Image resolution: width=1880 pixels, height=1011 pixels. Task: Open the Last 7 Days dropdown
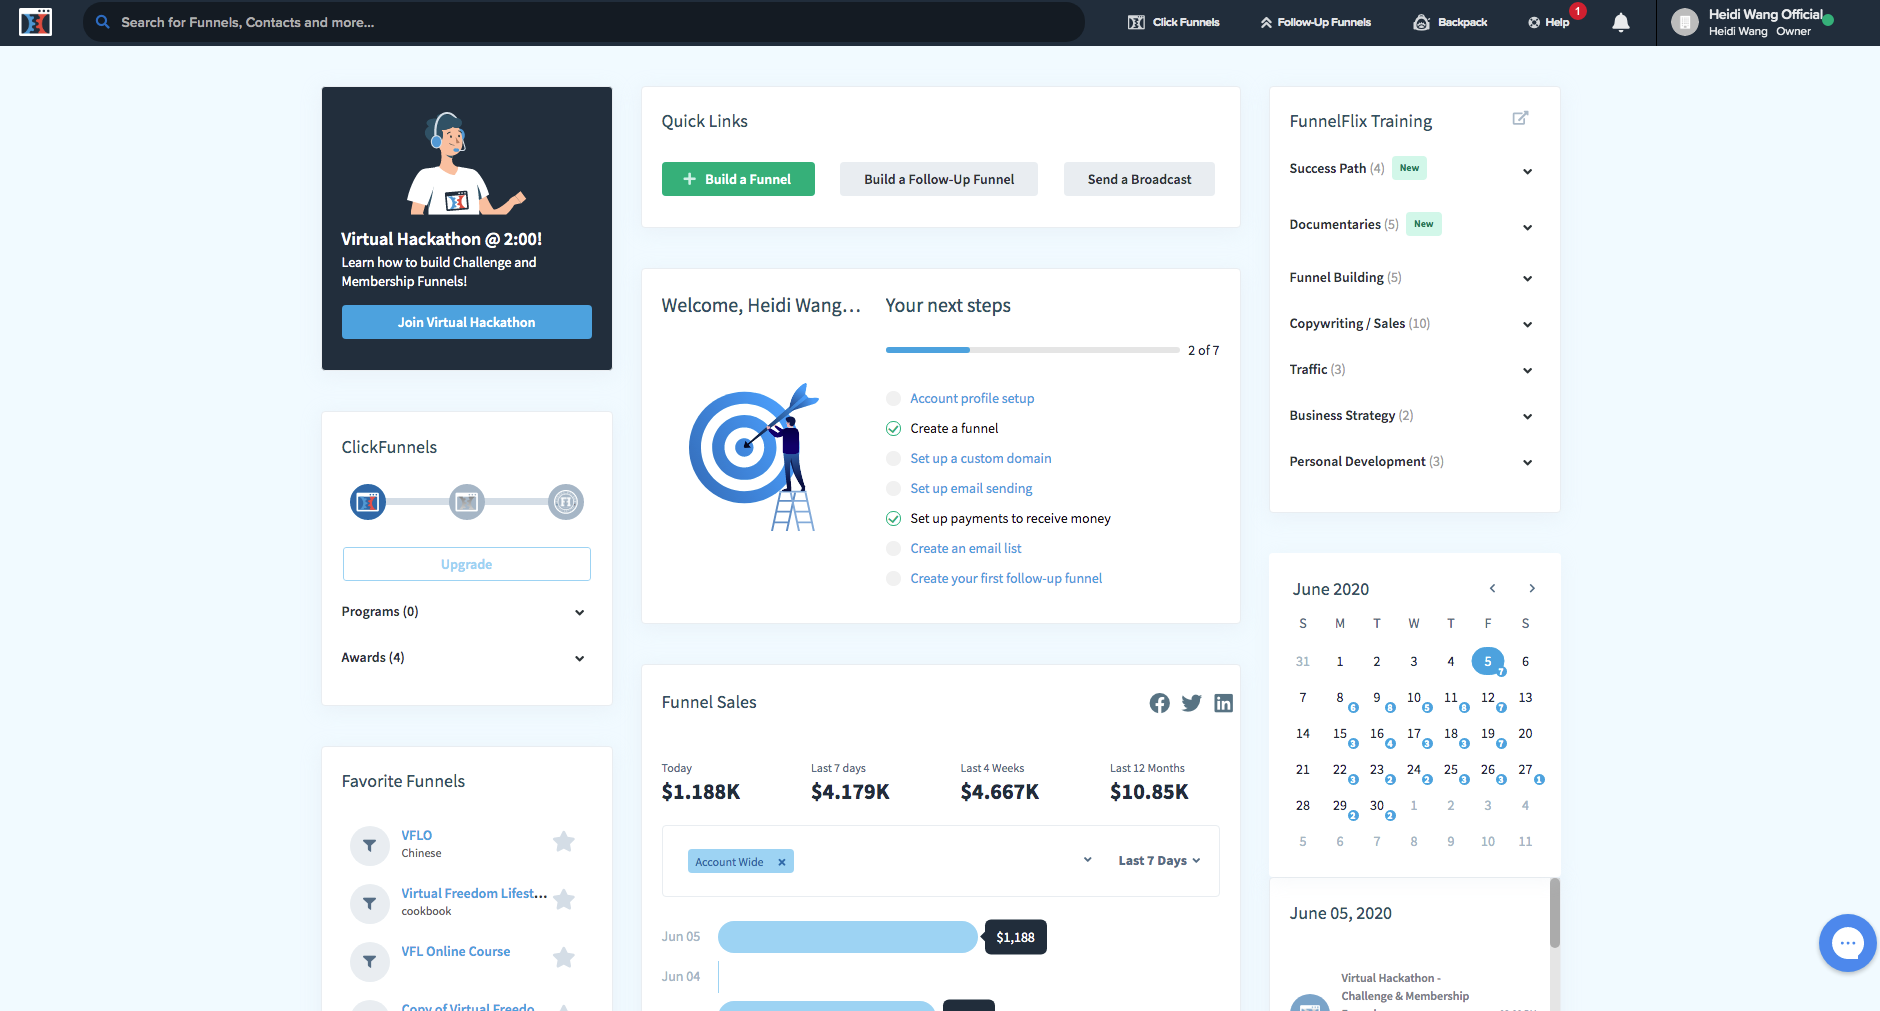pyautogui.click(x=1158, y=861)
